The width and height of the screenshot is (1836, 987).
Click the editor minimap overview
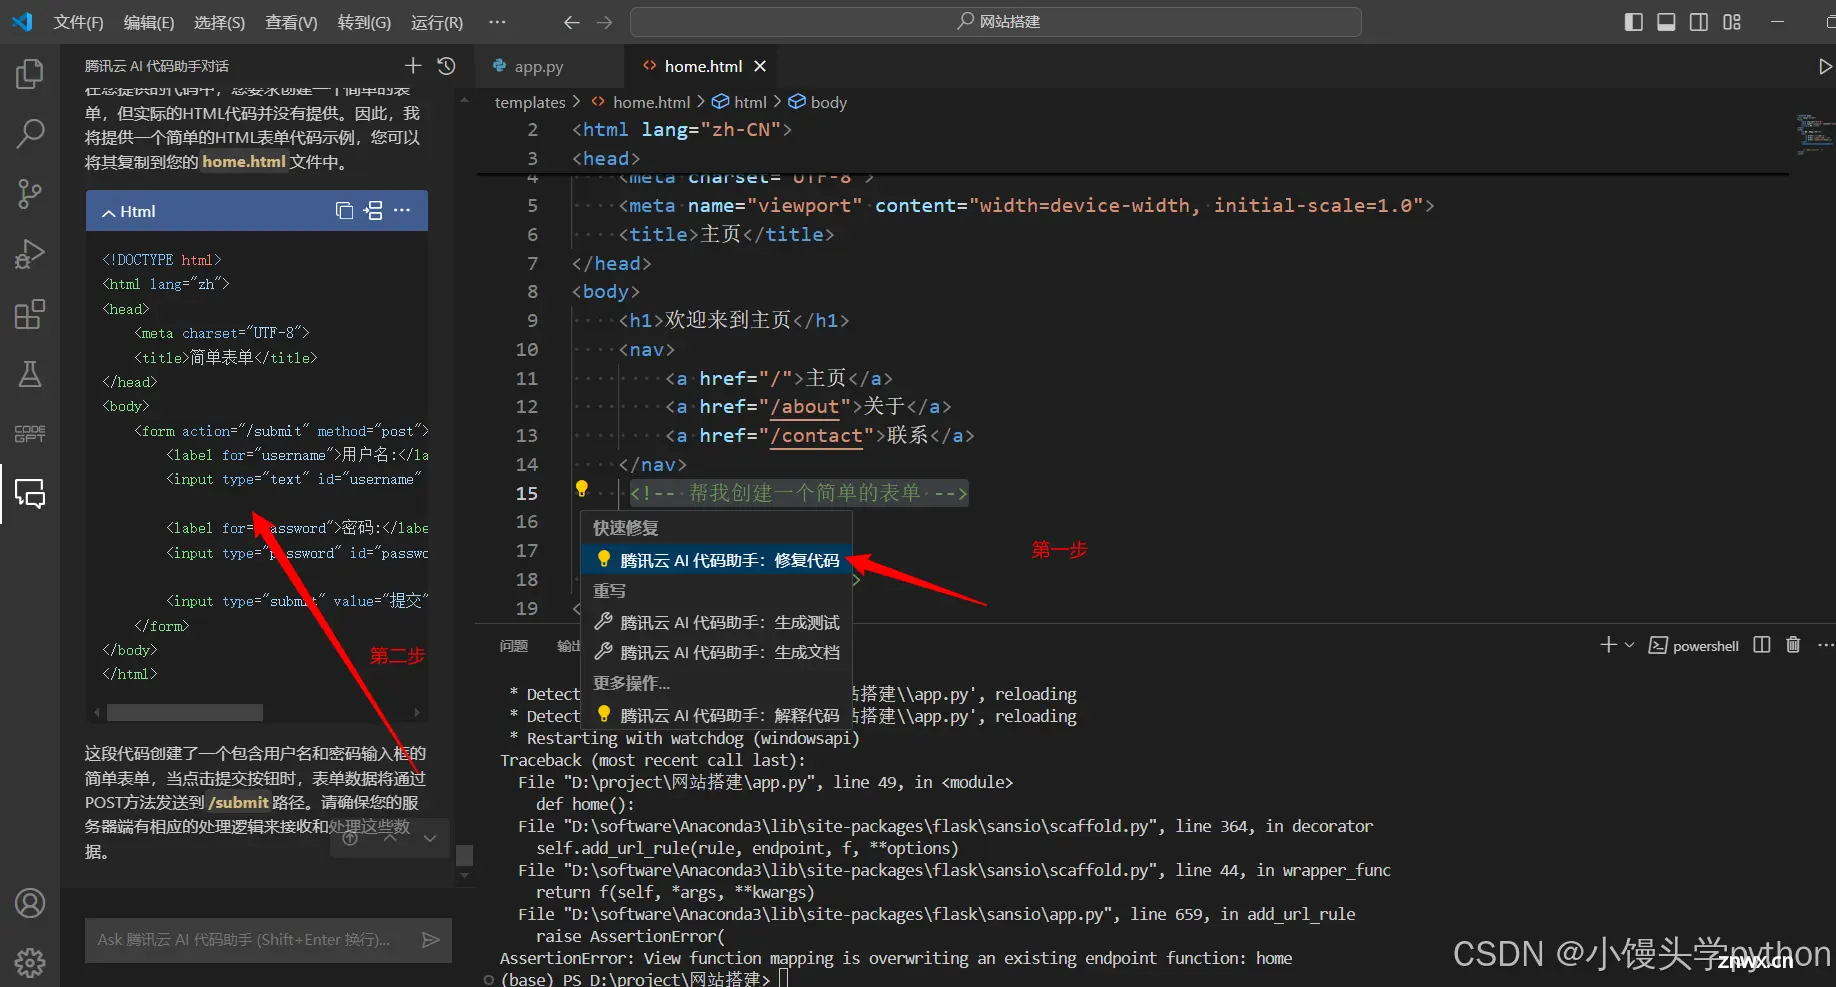tap(1813, 135)
